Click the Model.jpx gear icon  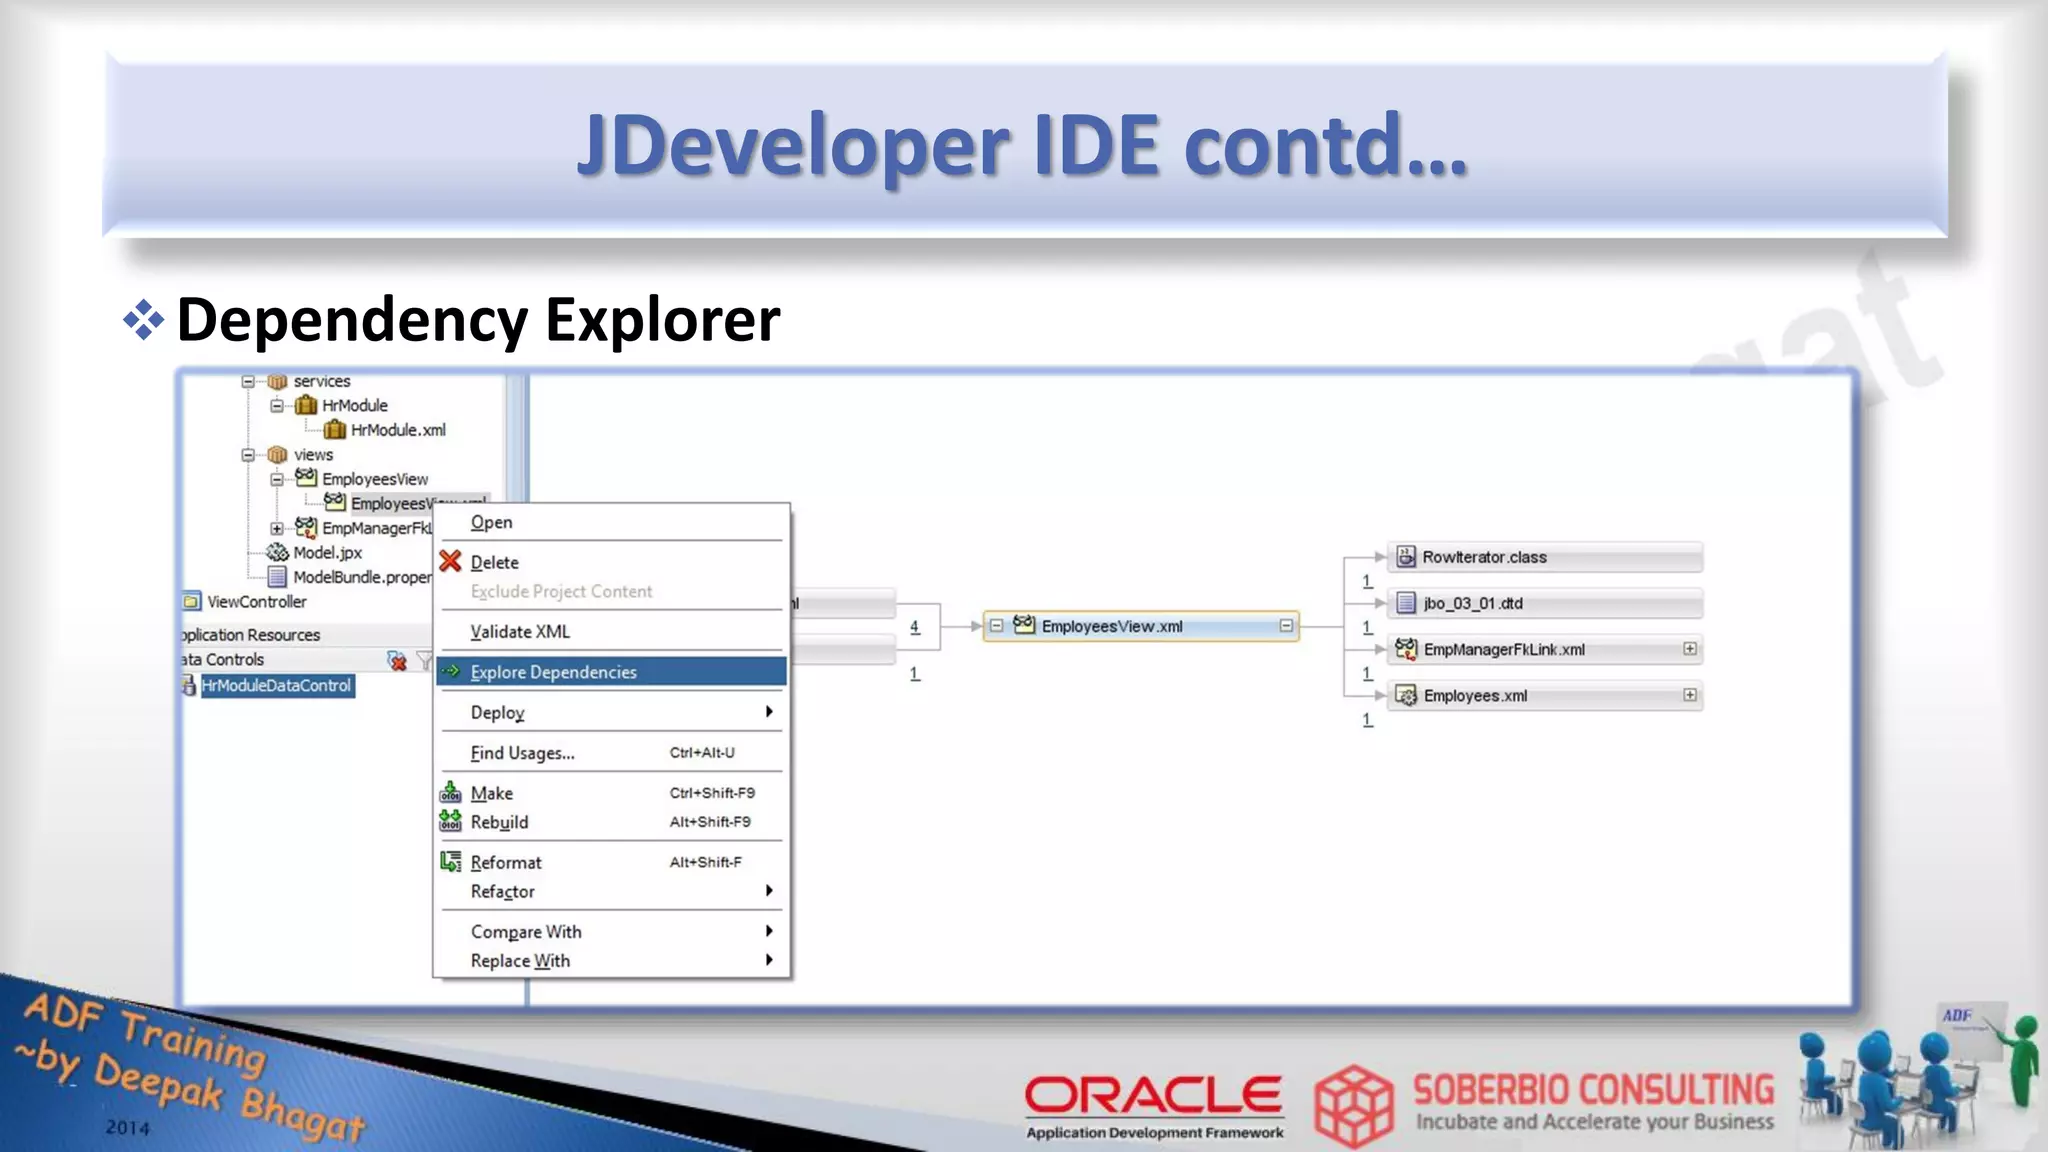pos(277,553)
